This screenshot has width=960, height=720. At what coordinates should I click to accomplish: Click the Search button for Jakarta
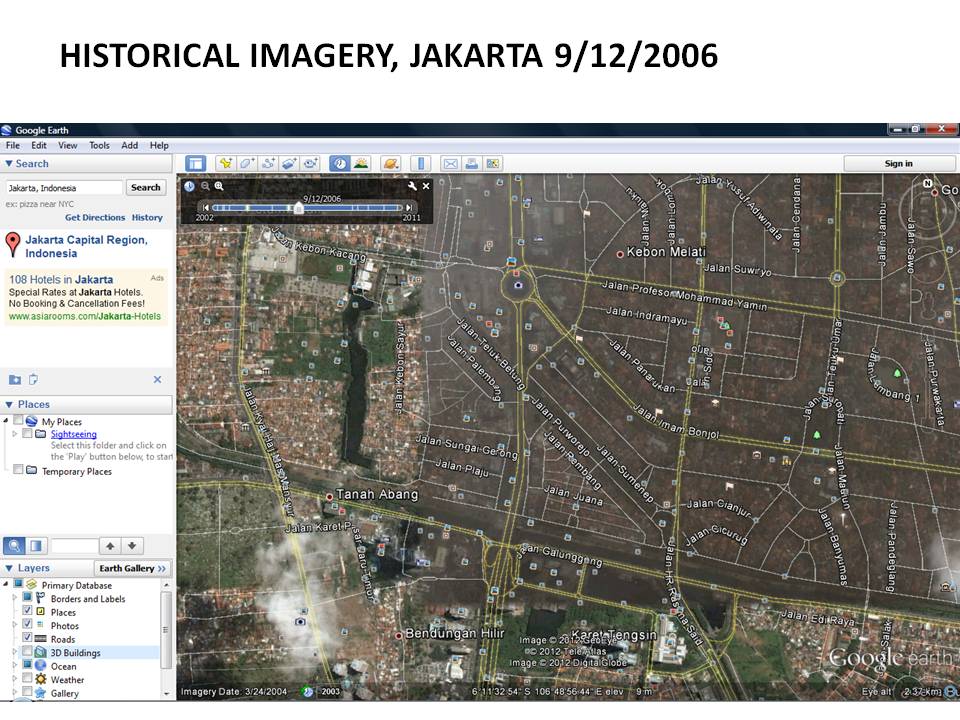(x=146, y=187)
